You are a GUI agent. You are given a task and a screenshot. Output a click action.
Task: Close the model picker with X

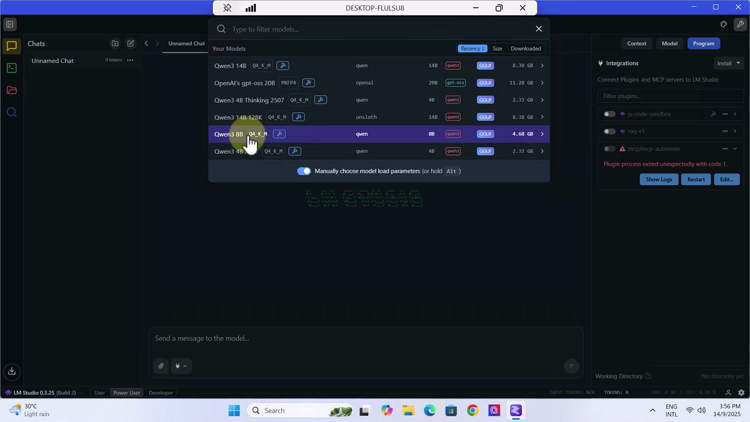[539, 29]
